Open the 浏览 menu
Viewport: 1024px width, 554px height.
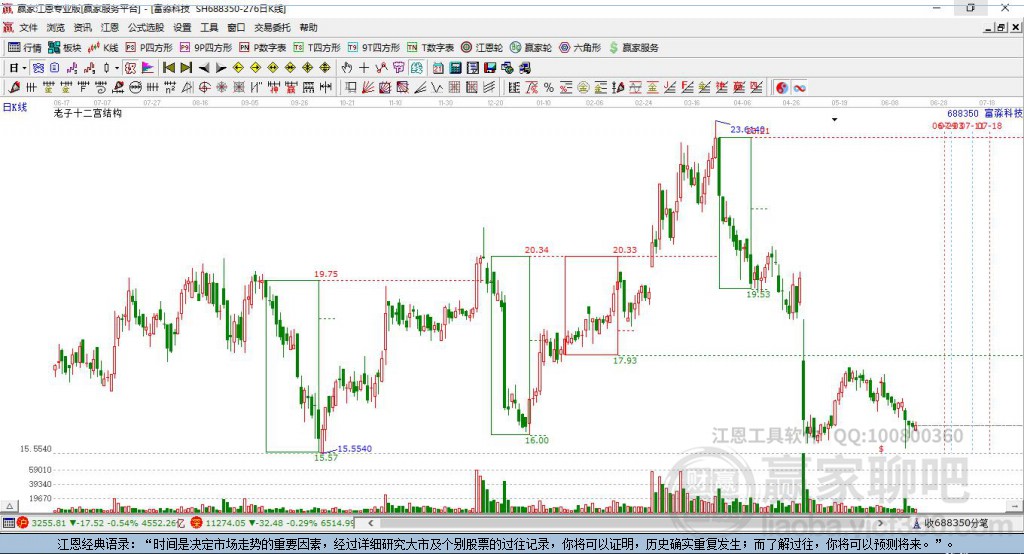56,27
